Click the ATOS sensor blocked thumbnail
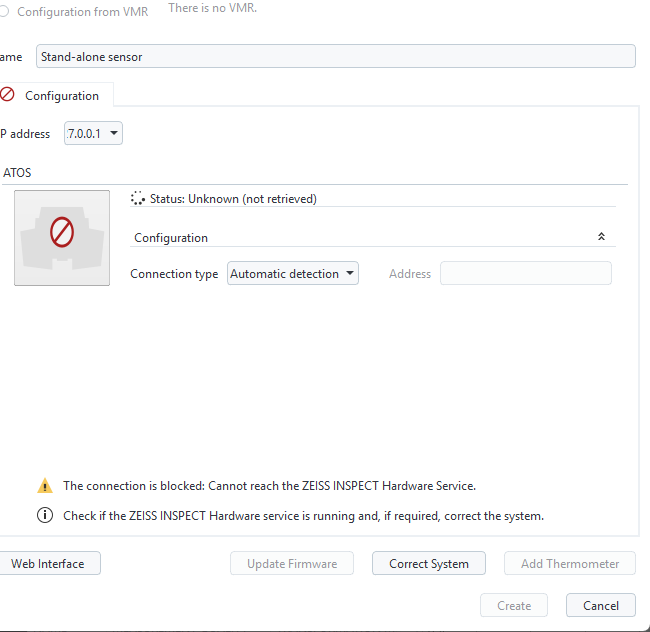This screenshot has width=650, height=632. click(x=62, y=238)
